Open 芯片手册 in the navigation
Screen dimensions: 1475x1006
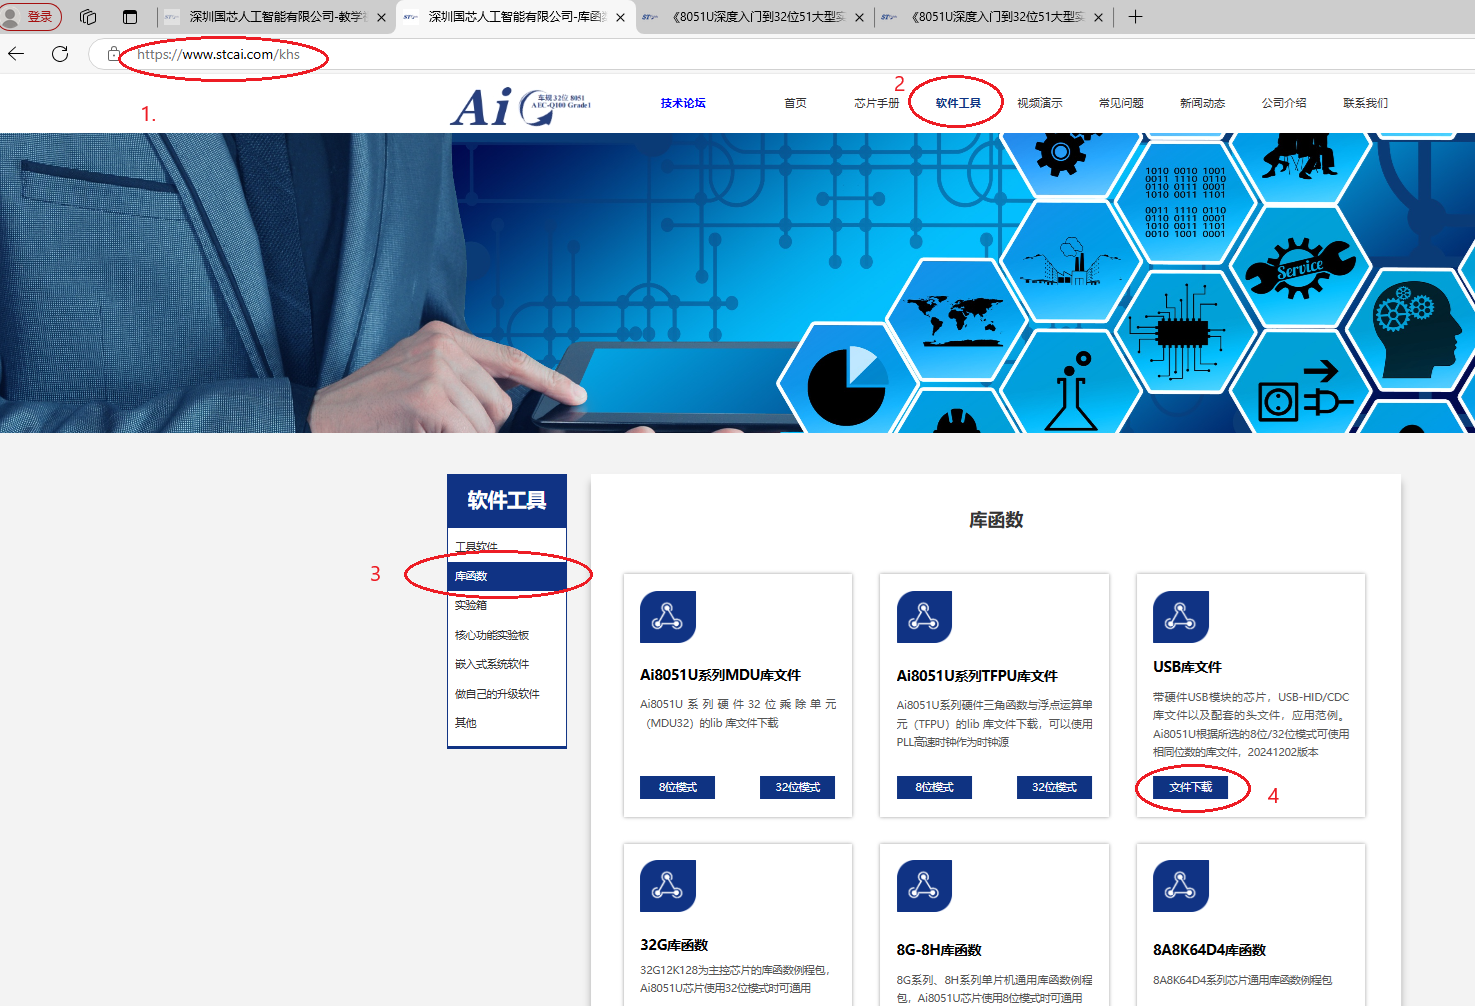(x=877, y=103)
